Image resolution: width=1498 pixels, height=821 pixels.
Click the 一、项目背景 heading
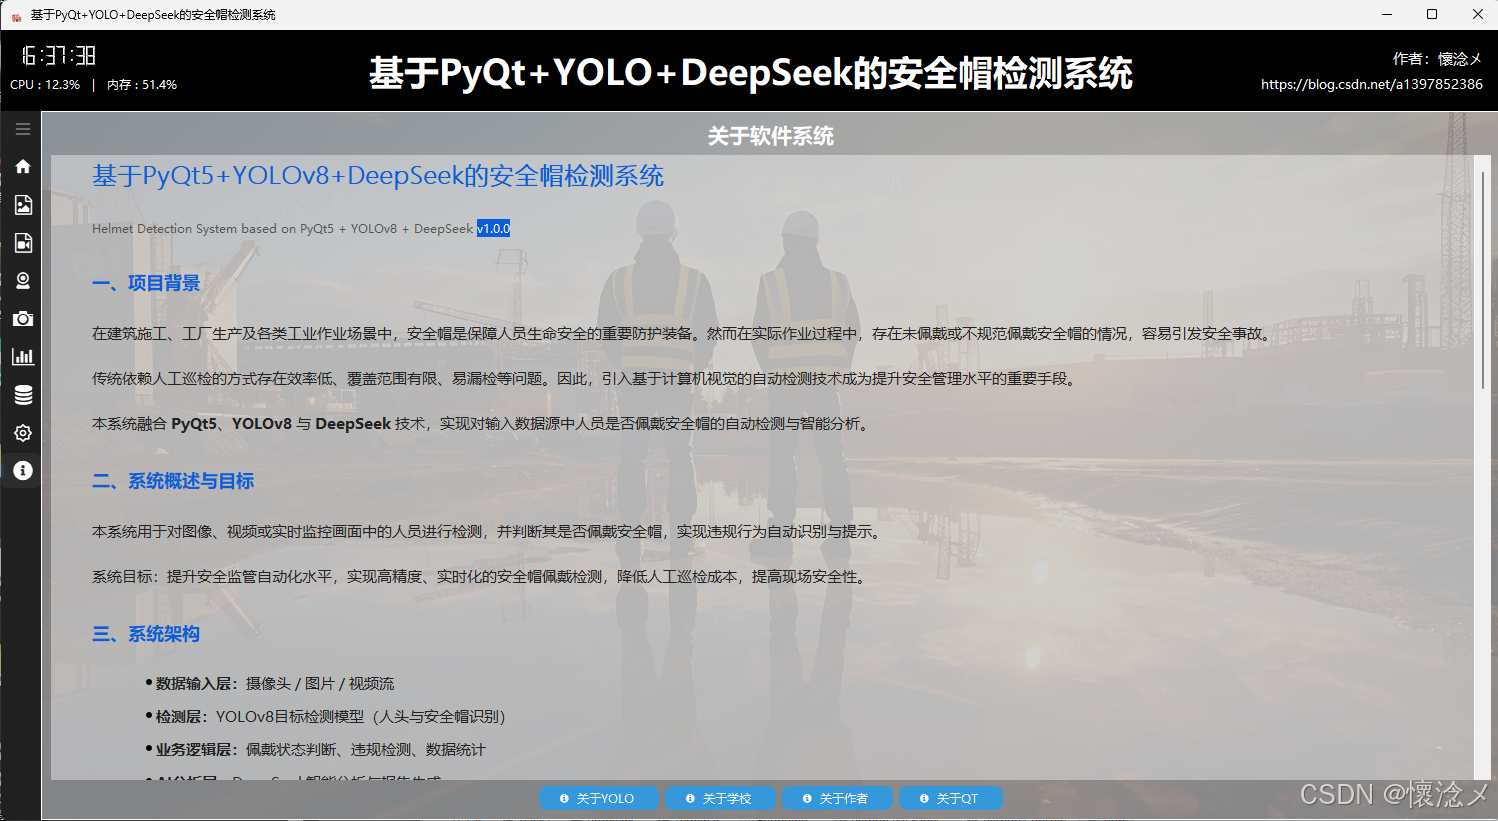click(x=146, y=283)
